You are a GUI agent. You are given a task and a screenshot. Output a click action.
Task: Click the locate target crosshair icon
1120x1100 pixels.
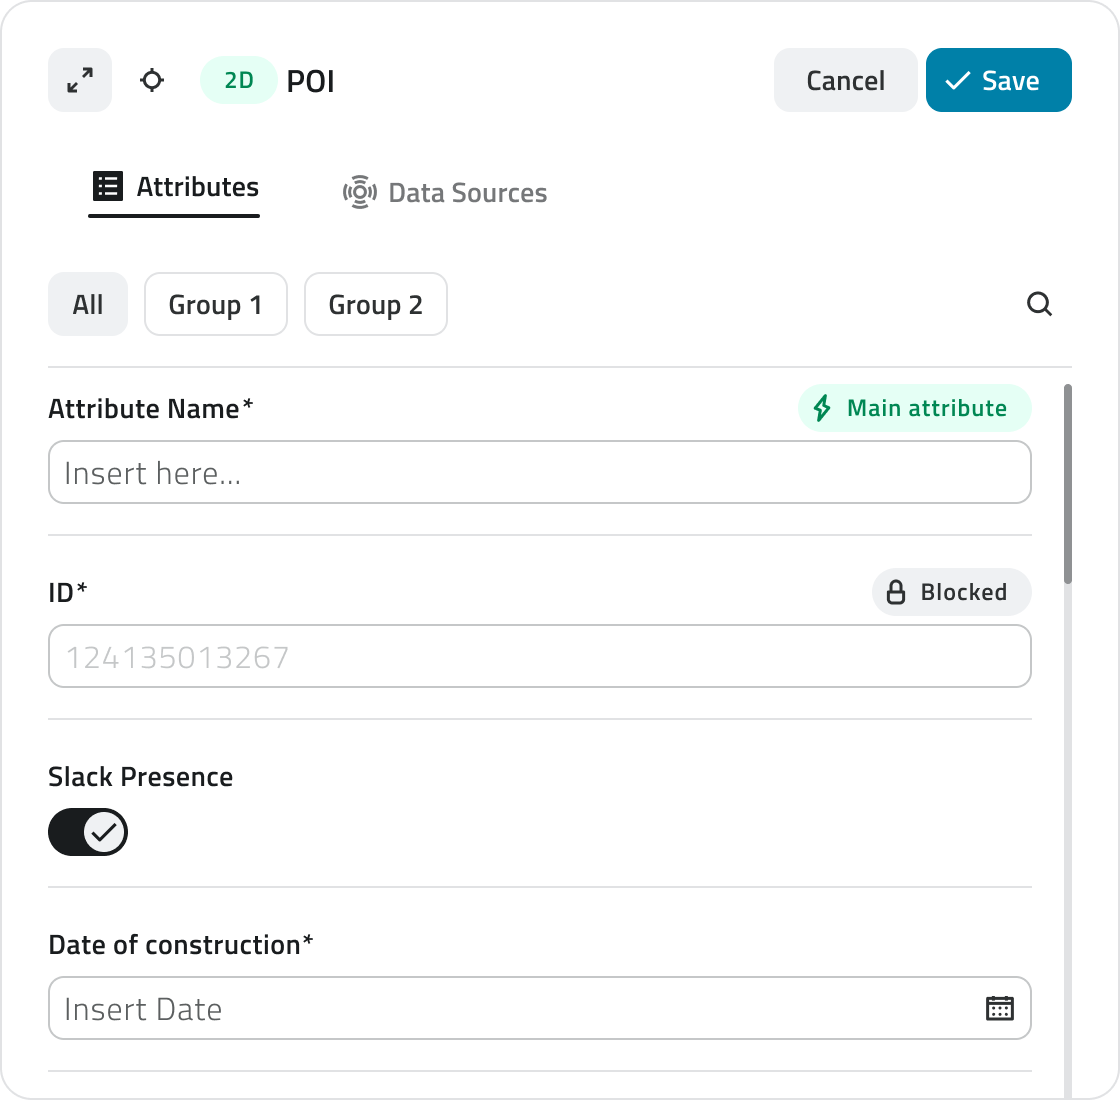point(152,80)
